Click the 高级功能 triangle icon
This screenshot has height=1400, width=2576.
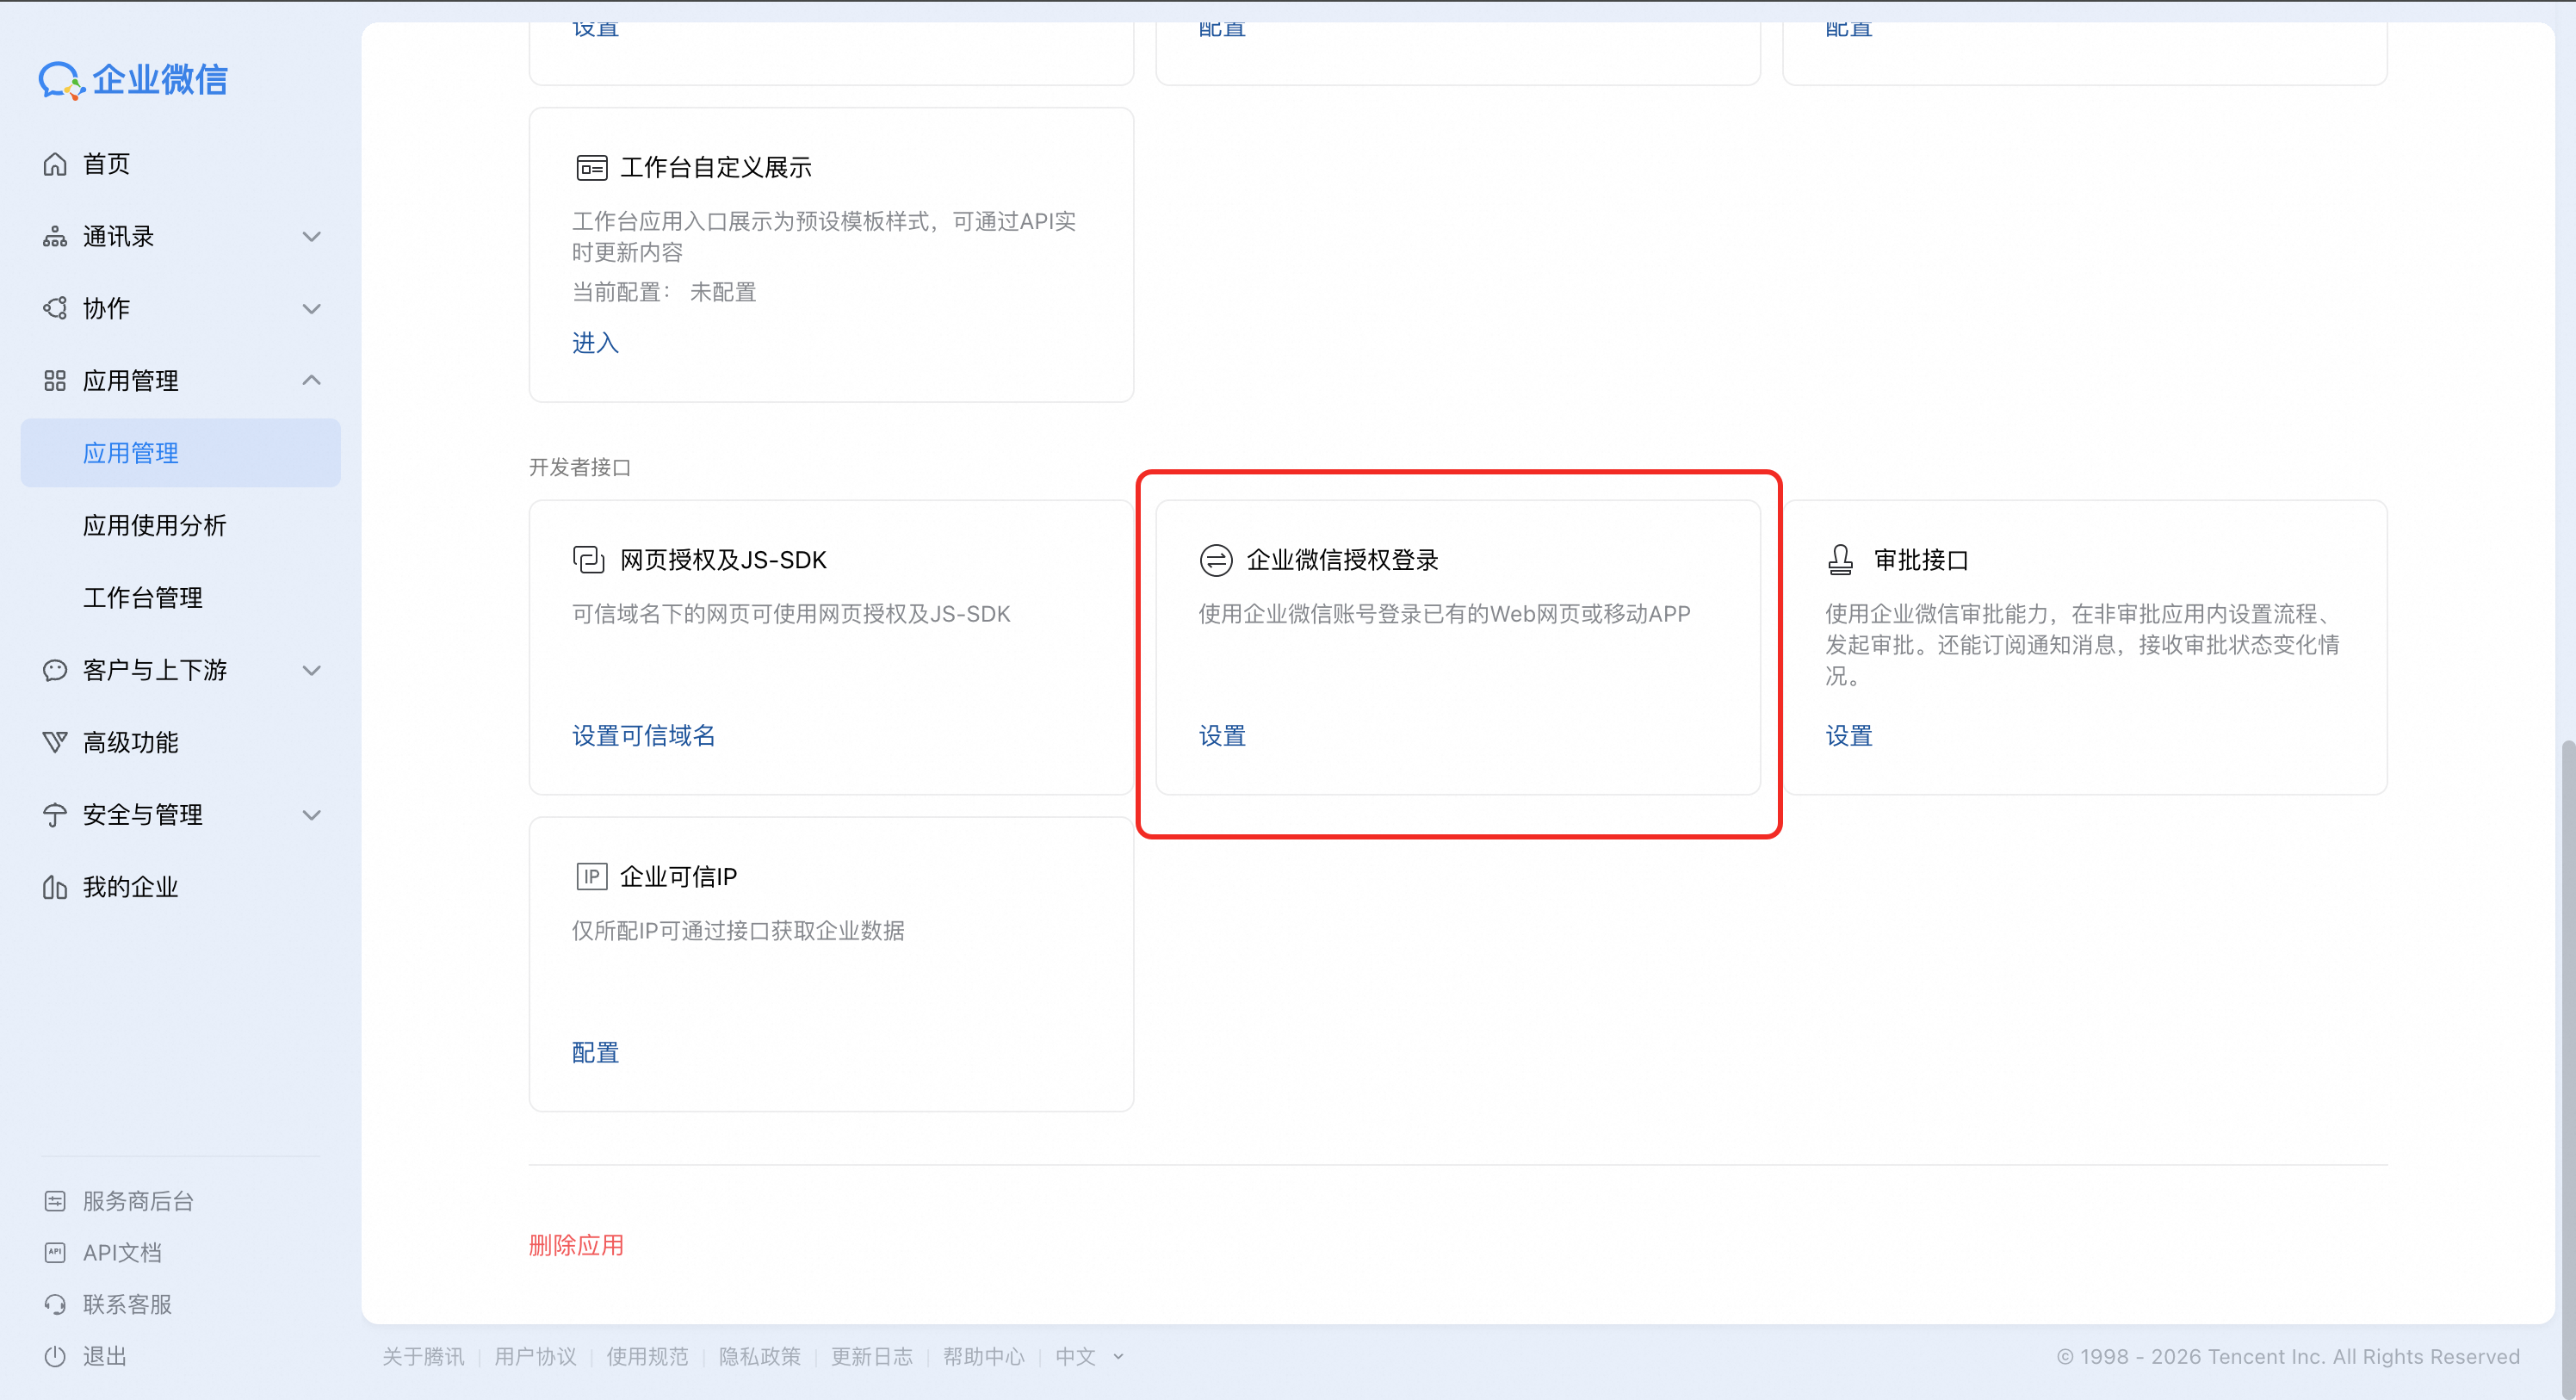click(x=55, y=742)
